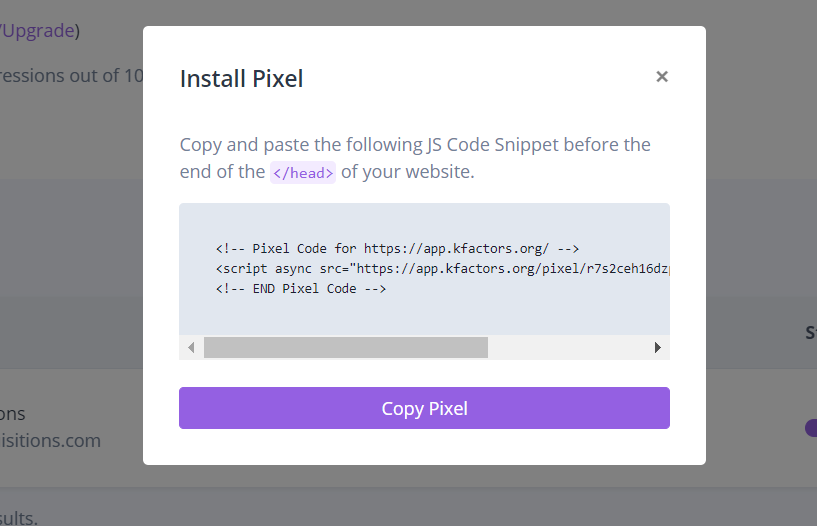The image size is (817, 526).
Task: Click the impressions out of 10 text
Action: pos(72,76)
